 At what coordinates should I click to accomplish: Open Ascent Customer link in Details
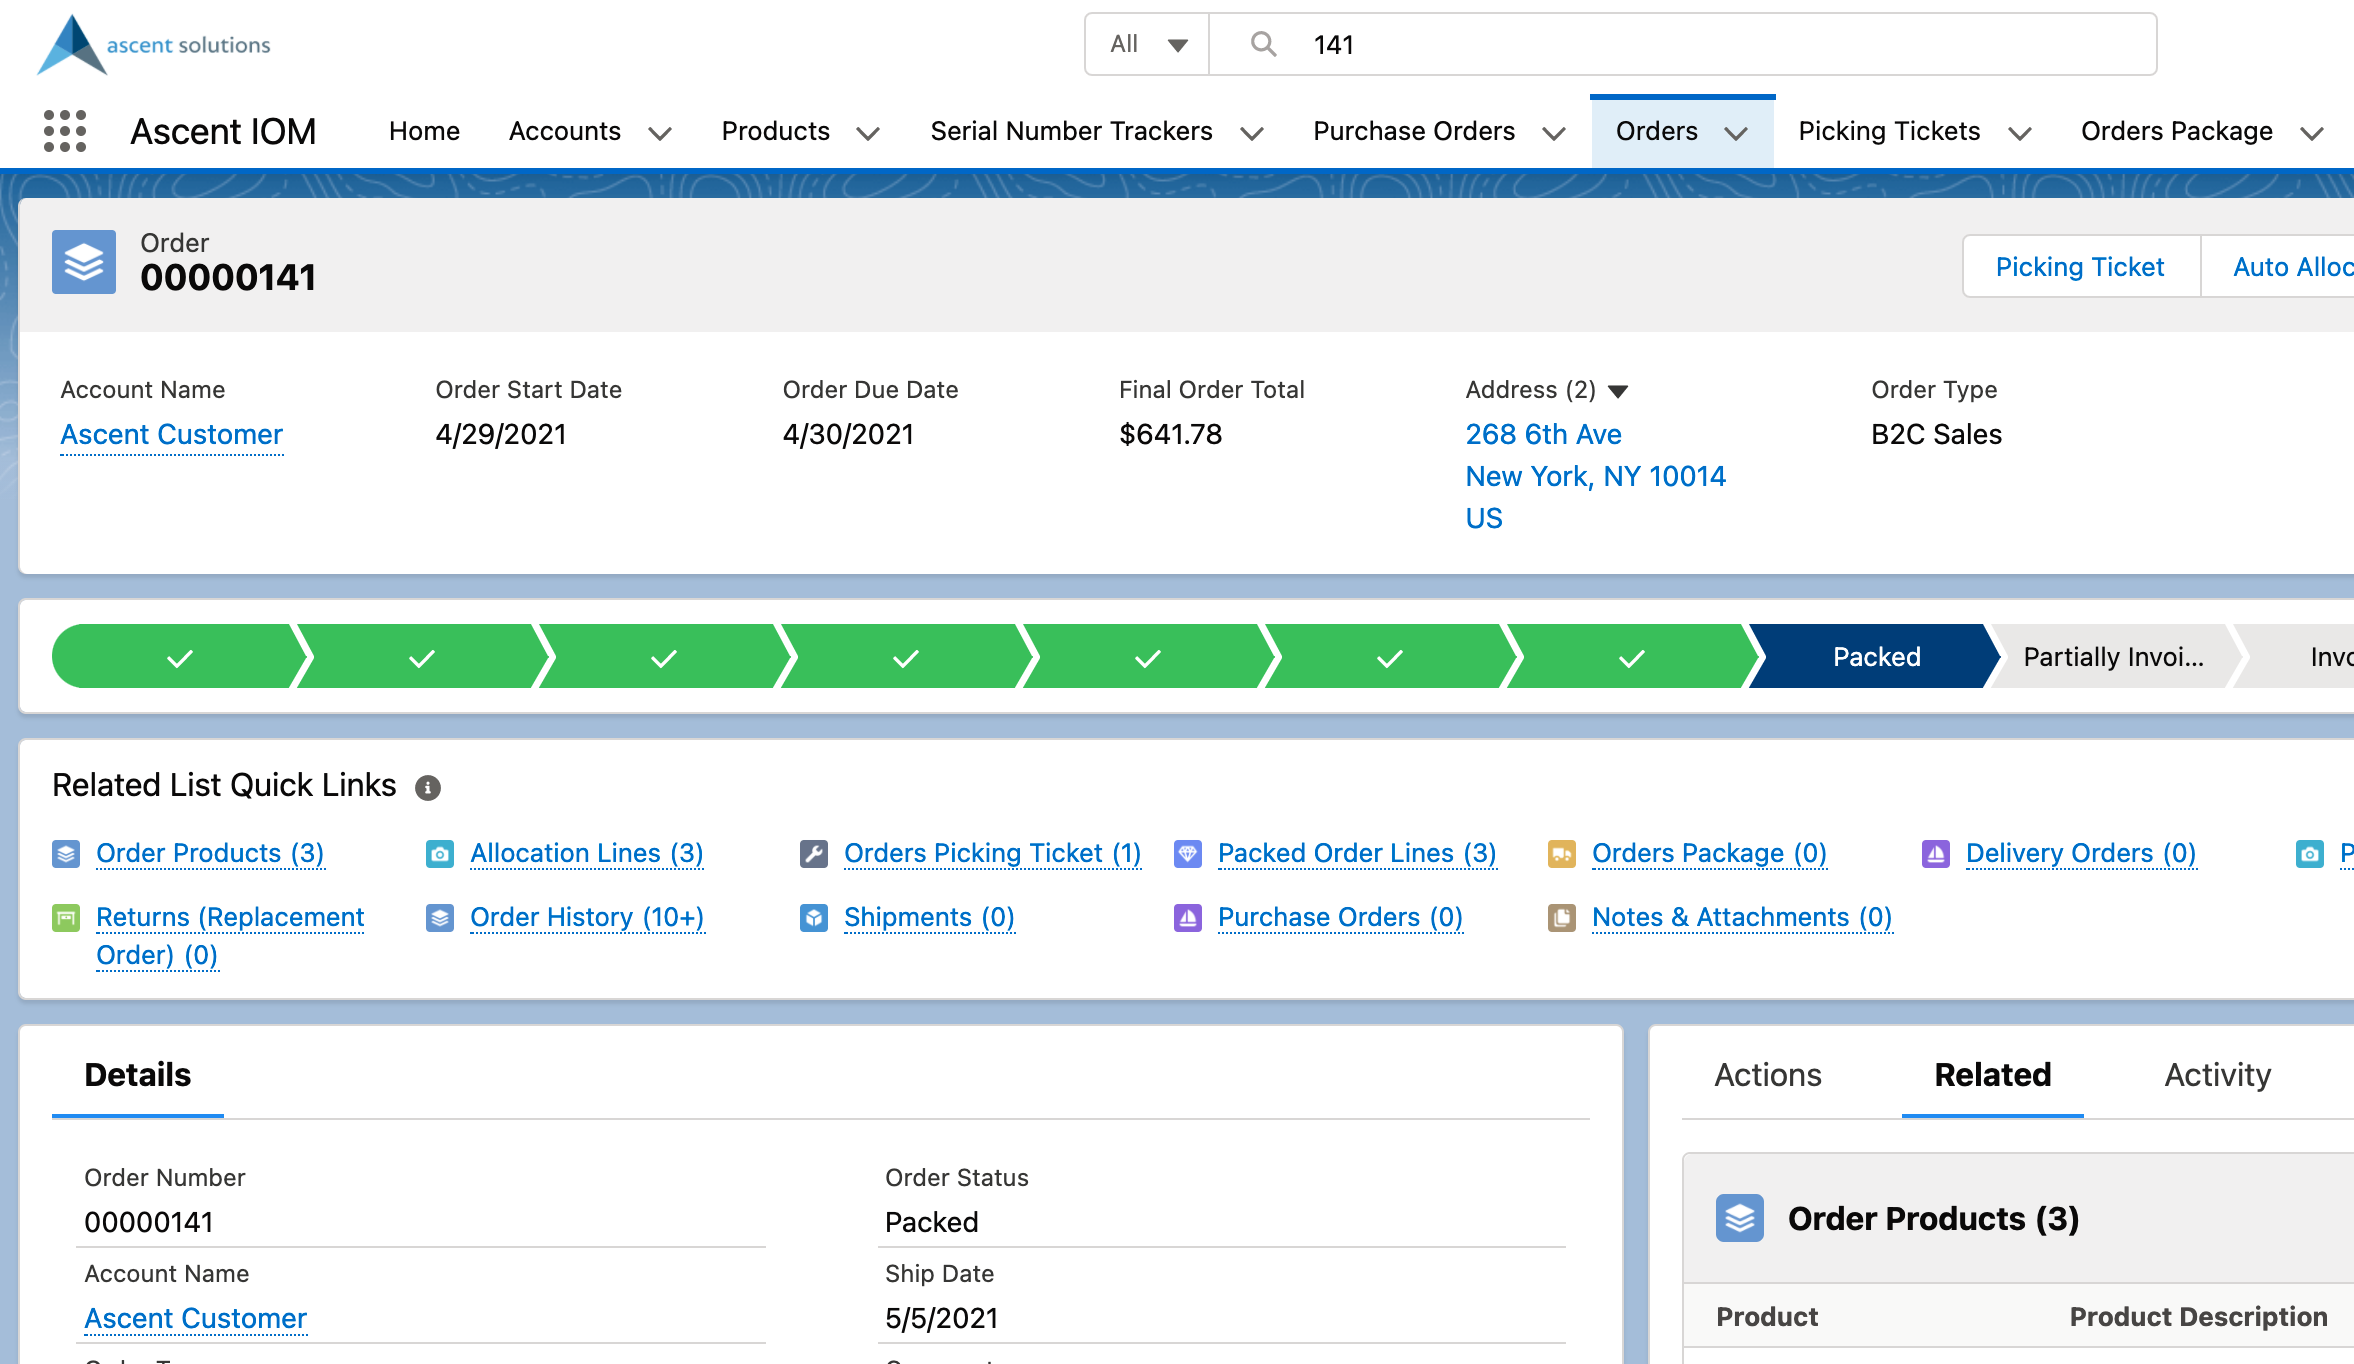(x=195, y=1319)
